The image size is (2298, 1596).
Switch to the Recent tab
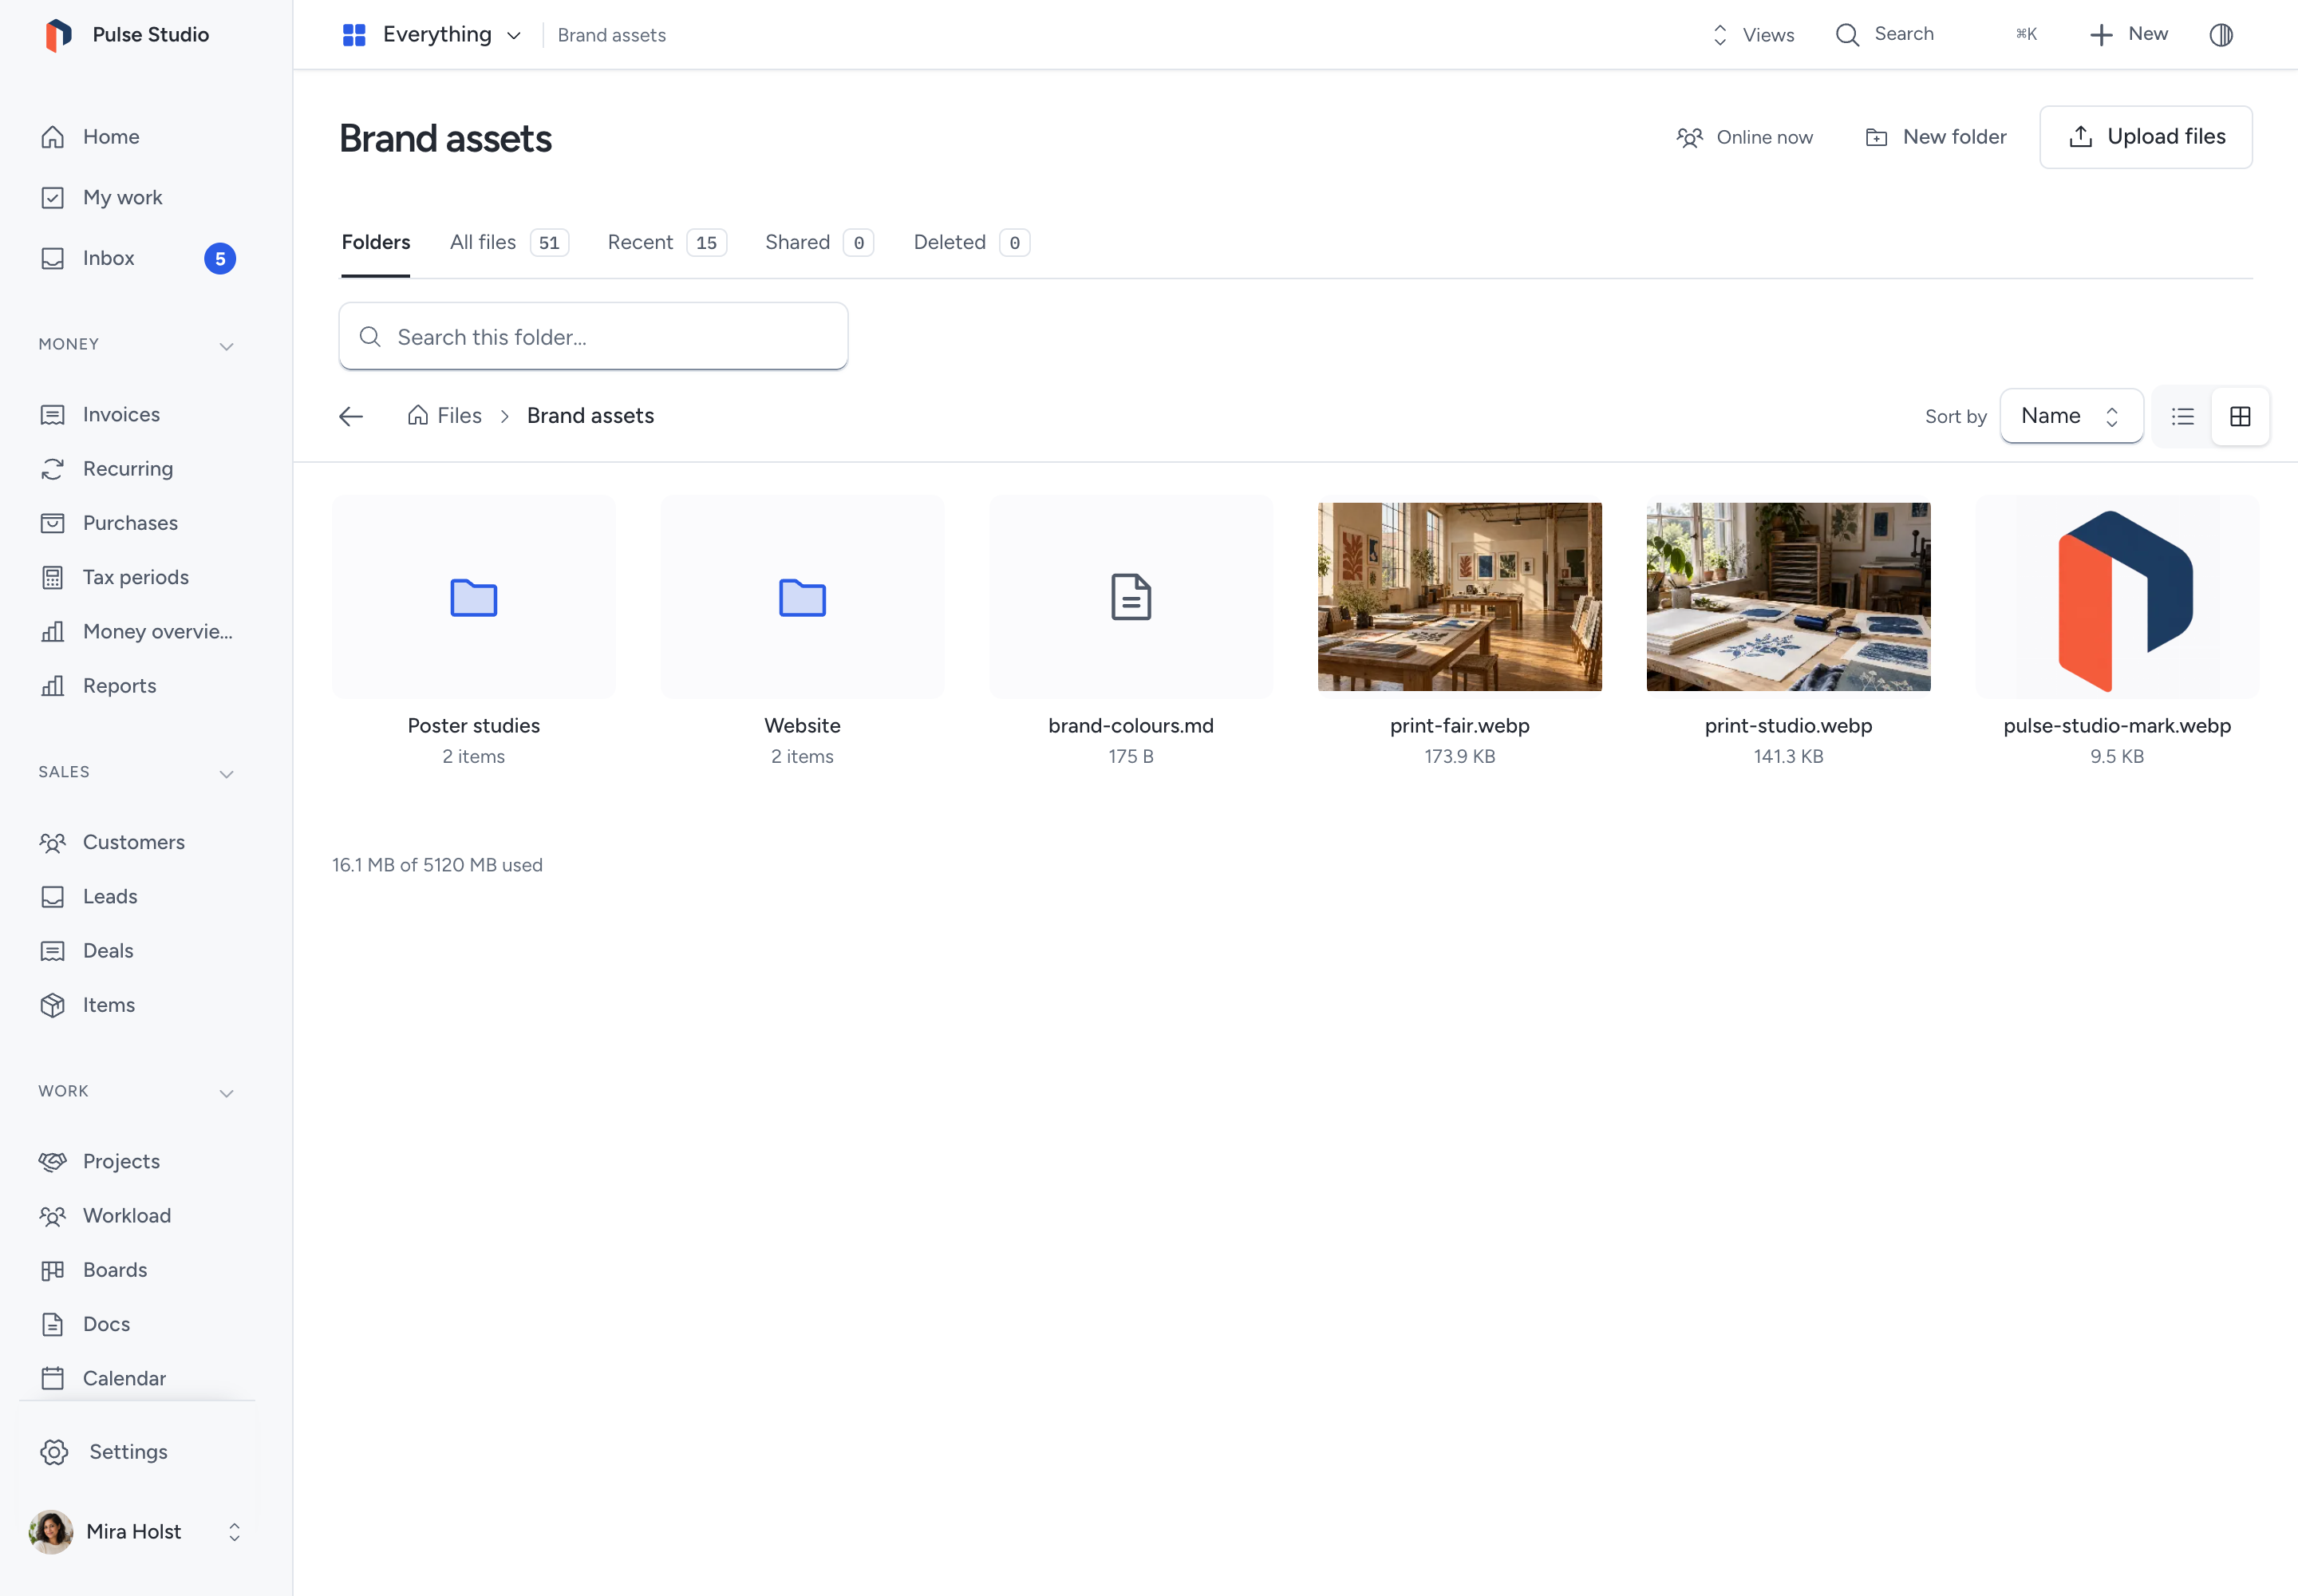[667, 242]
